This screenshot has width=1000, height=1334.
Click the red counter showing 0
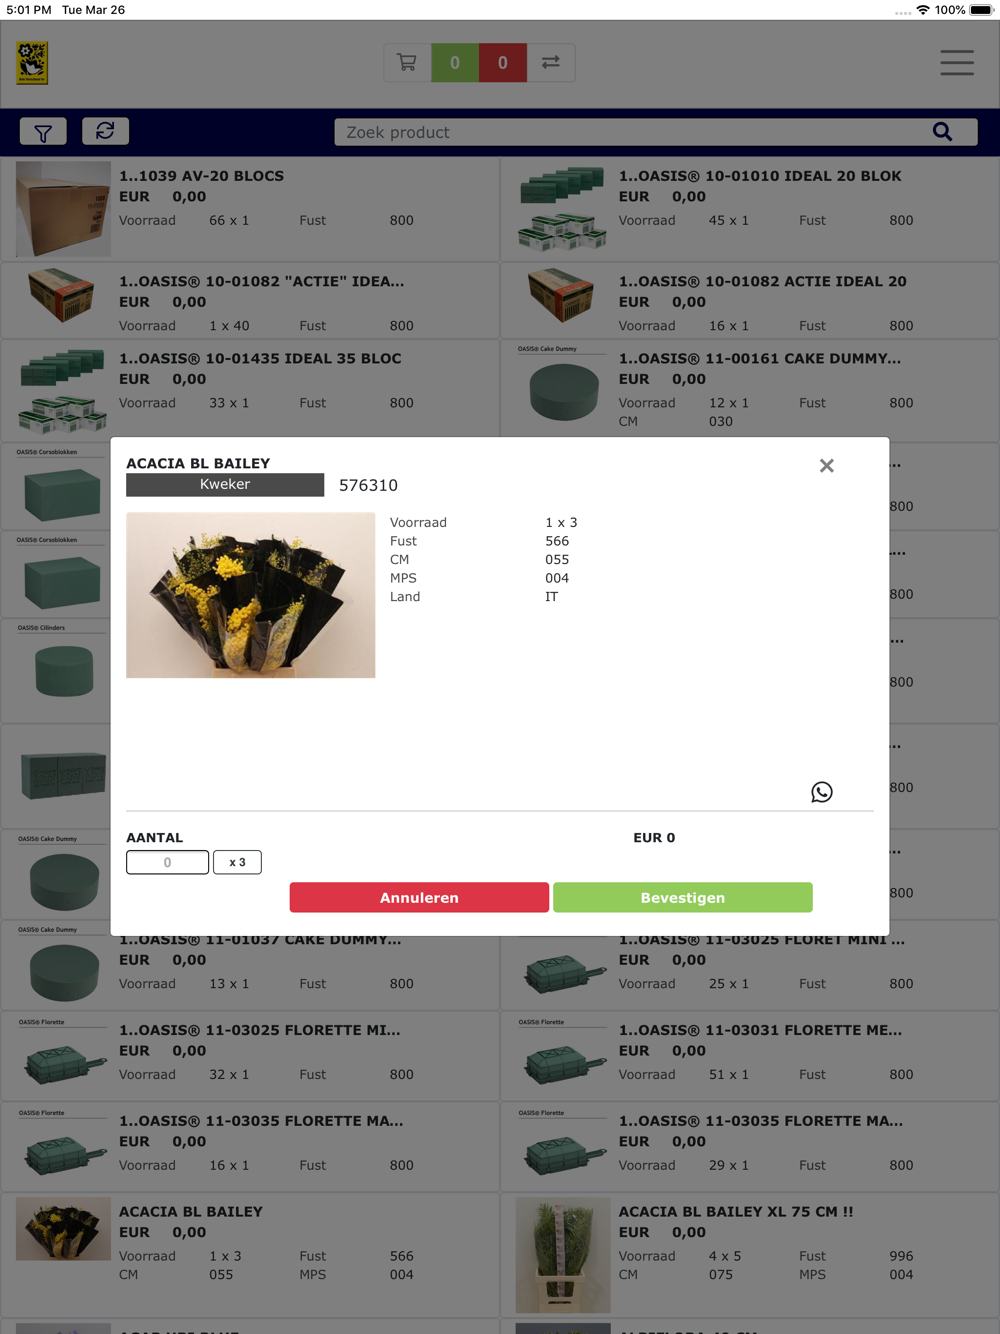coord(503,63)
